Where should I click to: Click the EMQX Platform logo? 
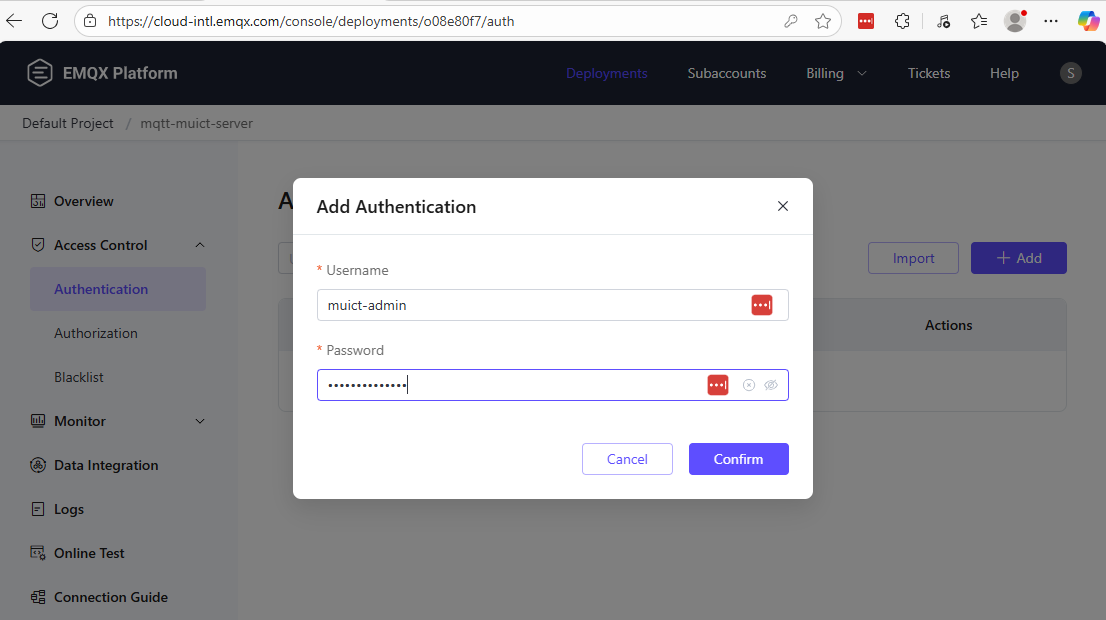click(x=102, y=73)
